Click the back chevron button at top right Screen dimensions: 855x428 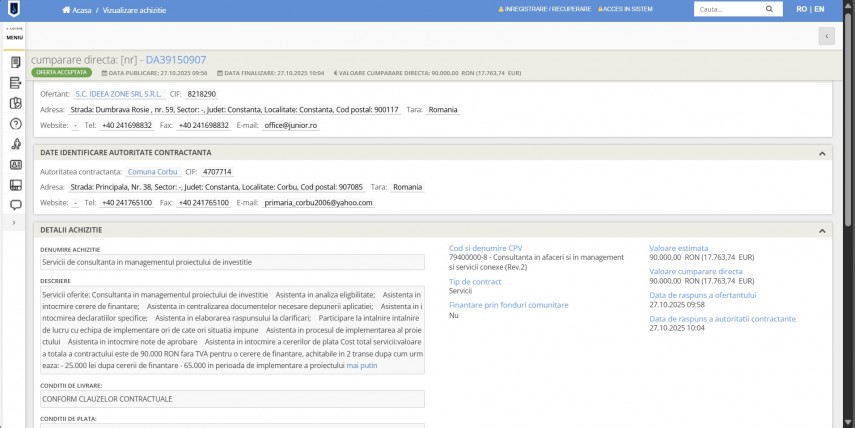(826, 36)
